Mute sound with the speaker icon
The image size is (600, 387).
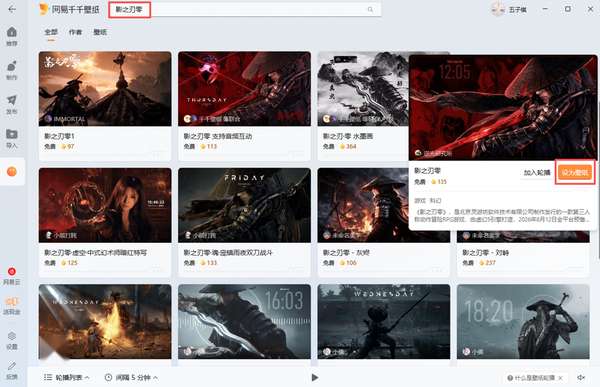pos(581,377)
